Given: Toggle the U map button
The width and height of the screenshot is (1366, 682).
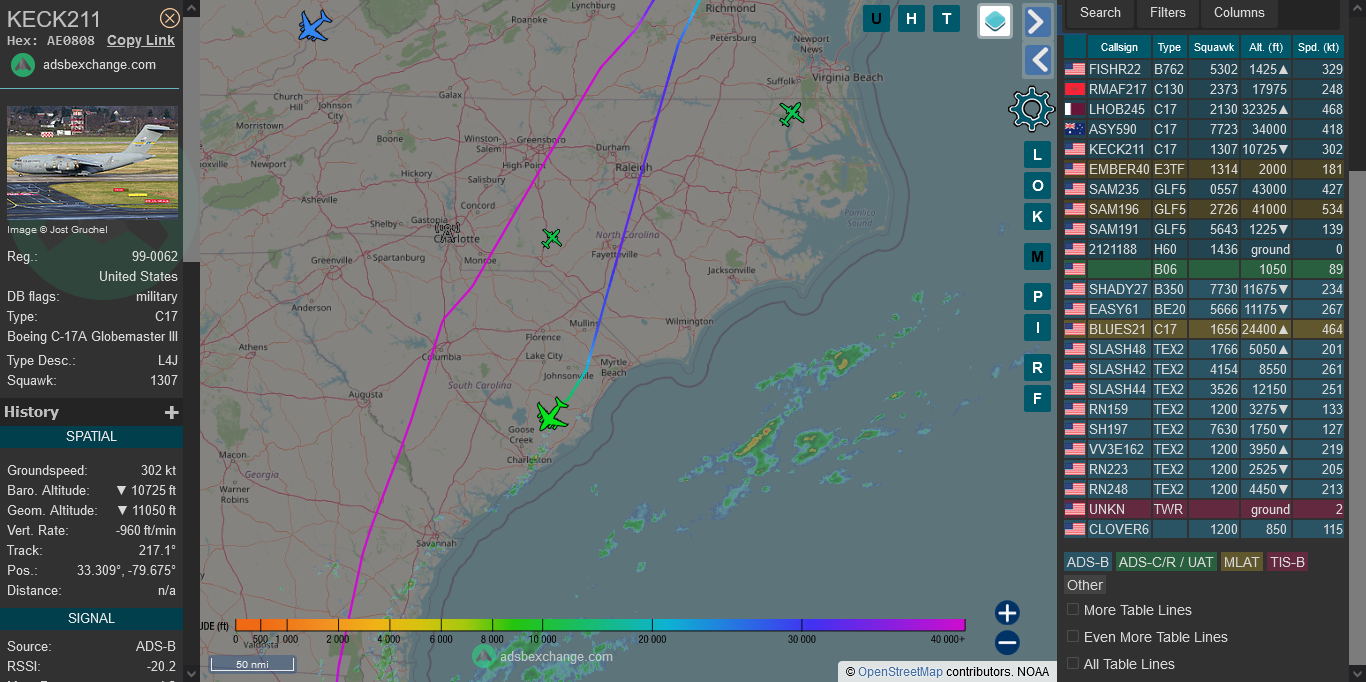Looking at the screenshot, I should 877,18.
